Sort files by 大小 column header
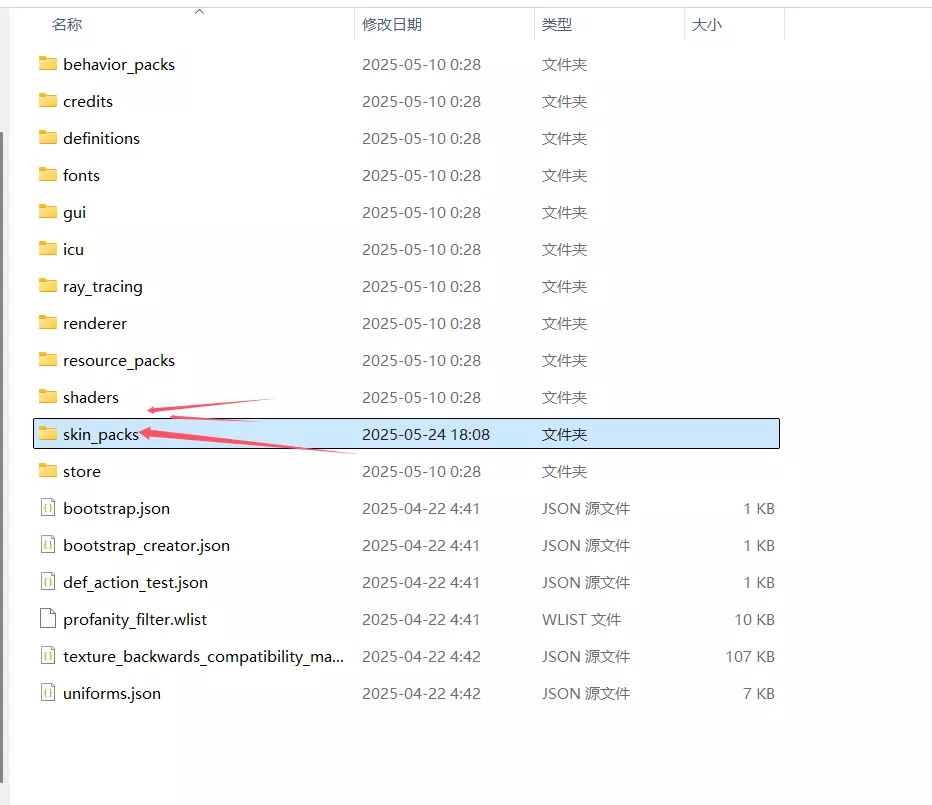The width and height of the screenshot is (932, 805). click(x=707, y=24)
